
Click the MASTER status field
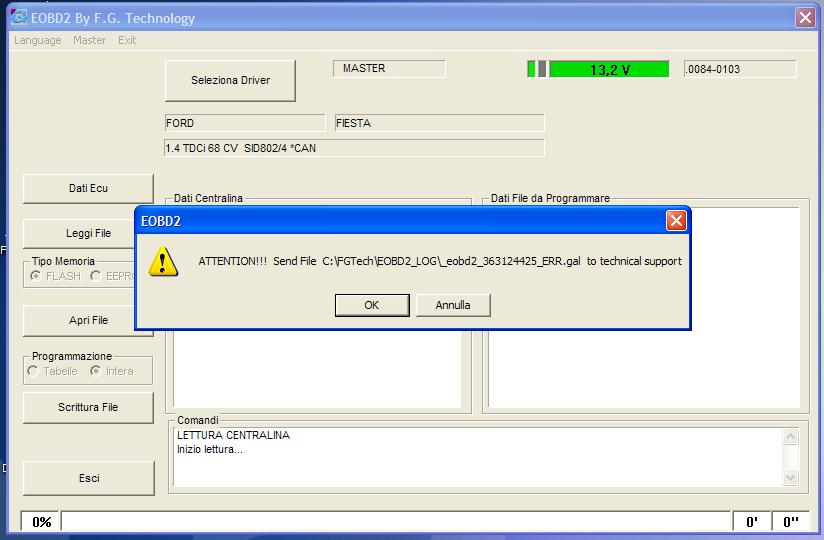click(389, 68)
